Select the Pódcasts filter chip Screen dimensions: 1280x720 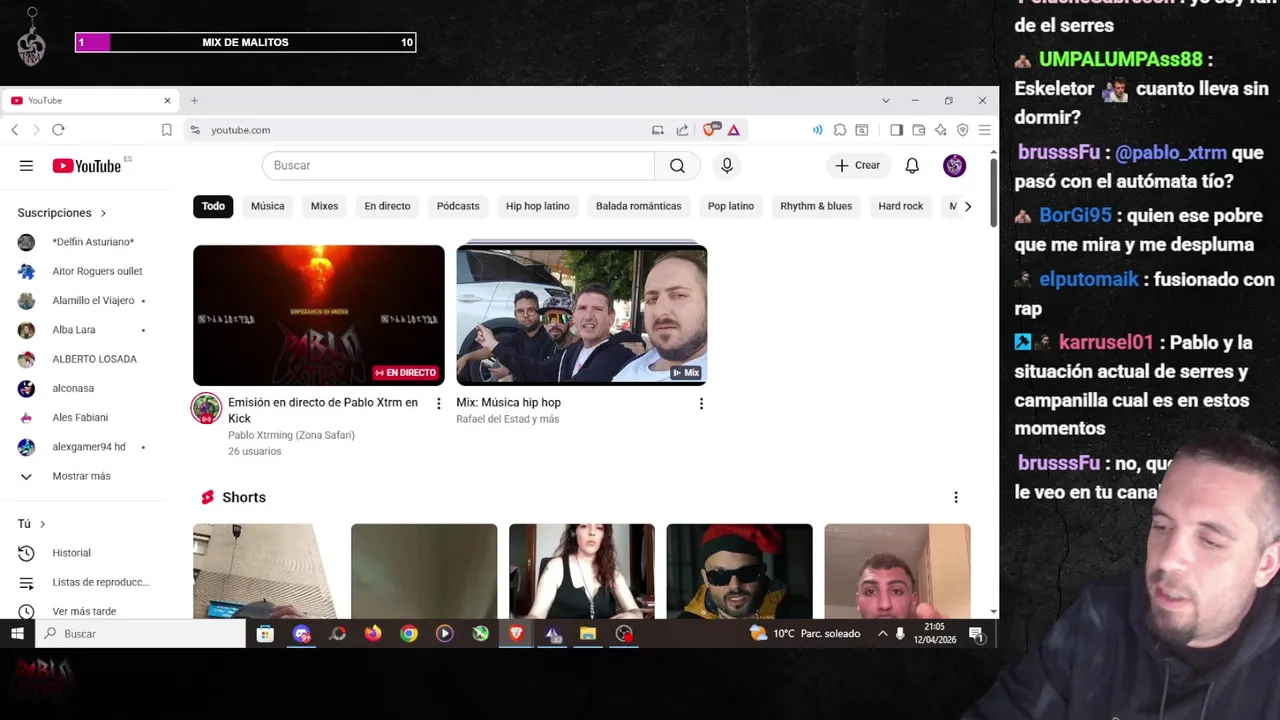pyautogui.click(x=458, y=206)
